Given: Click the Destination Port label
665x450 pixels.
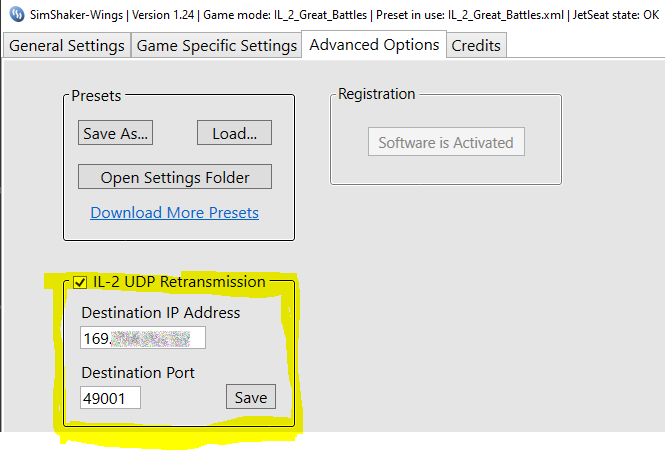Looking at the screenshot, I should (x=138, y=372).
